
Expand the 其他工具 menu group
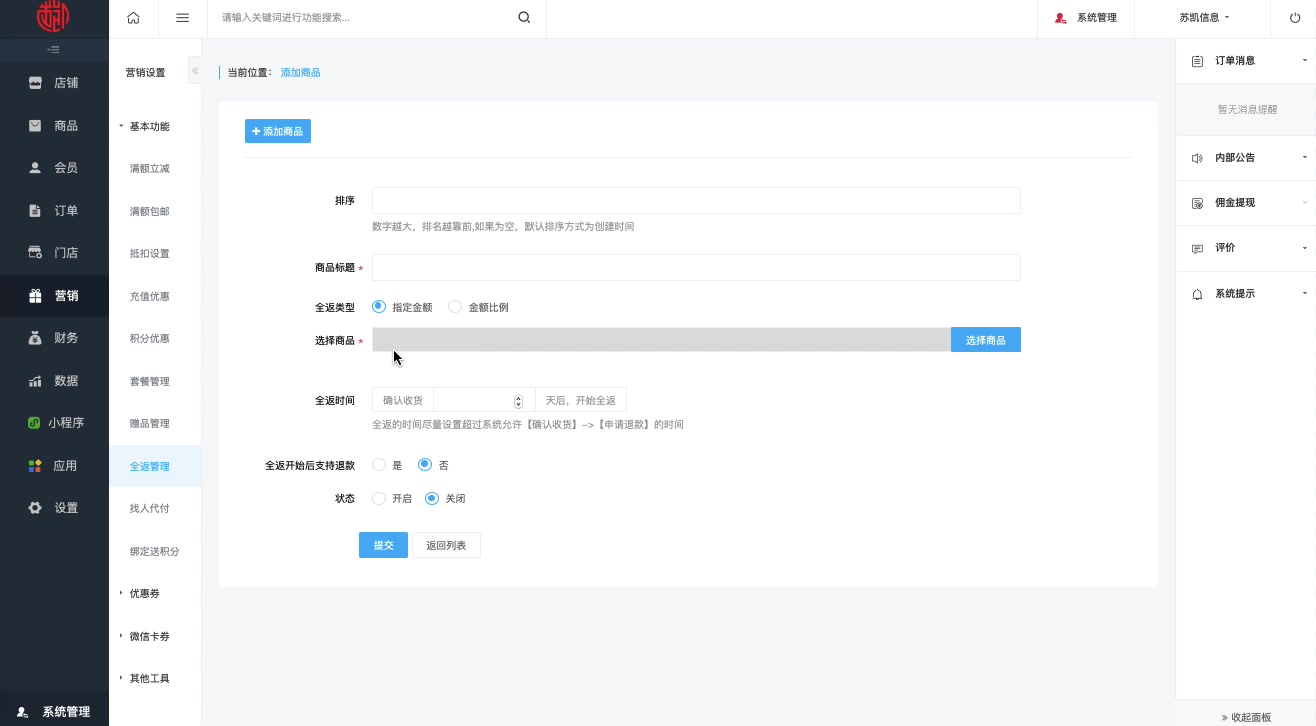[x=144, y=678]
